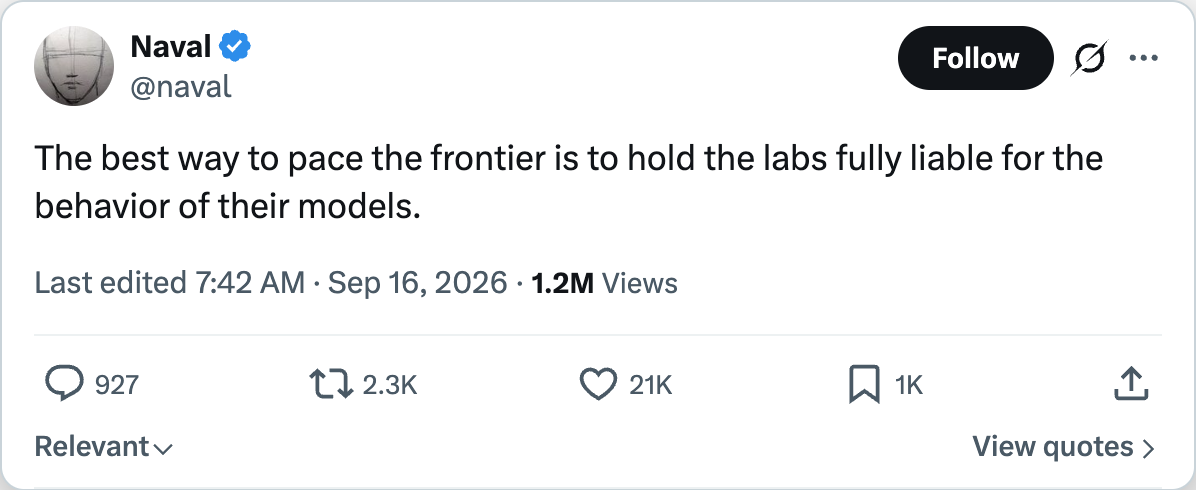Click the 21K likes count
This screenshot has width=1196, height=490.
(x=651, y=385)
